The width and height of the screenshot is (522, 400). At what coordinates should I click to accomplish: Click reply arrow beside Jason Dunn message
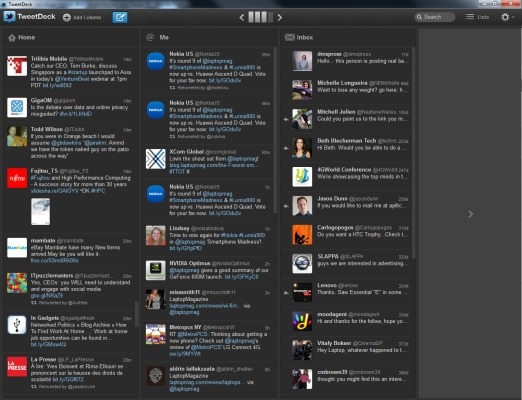coord(286,206)
